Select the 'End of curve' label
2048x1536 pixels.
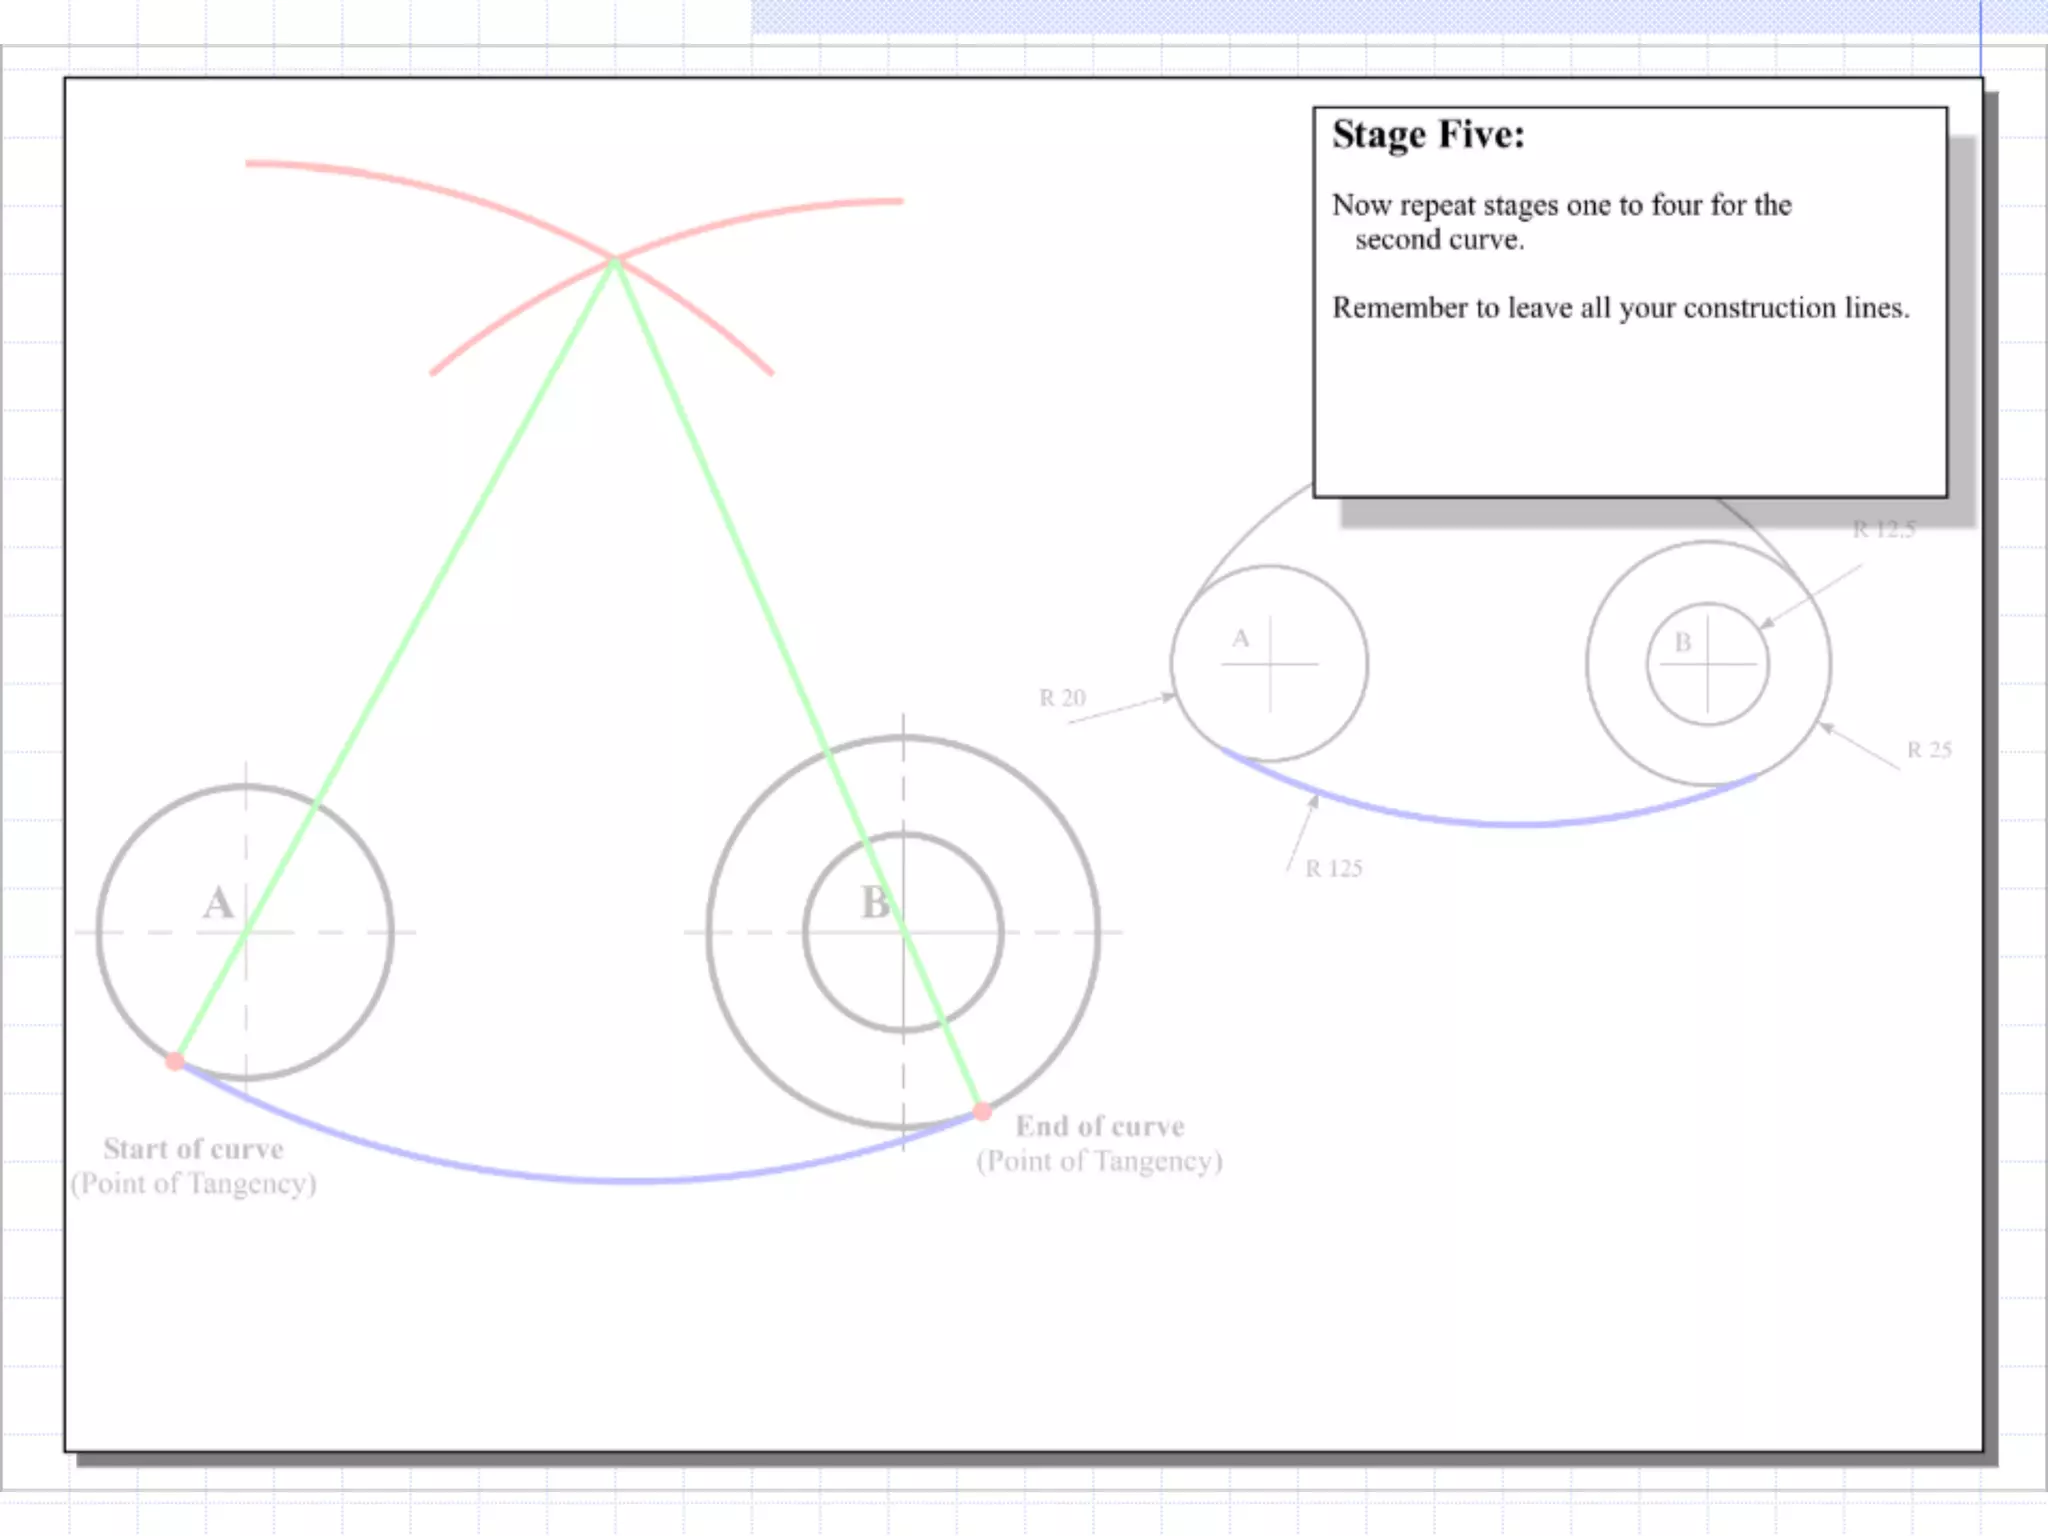pos(1100,1126)
